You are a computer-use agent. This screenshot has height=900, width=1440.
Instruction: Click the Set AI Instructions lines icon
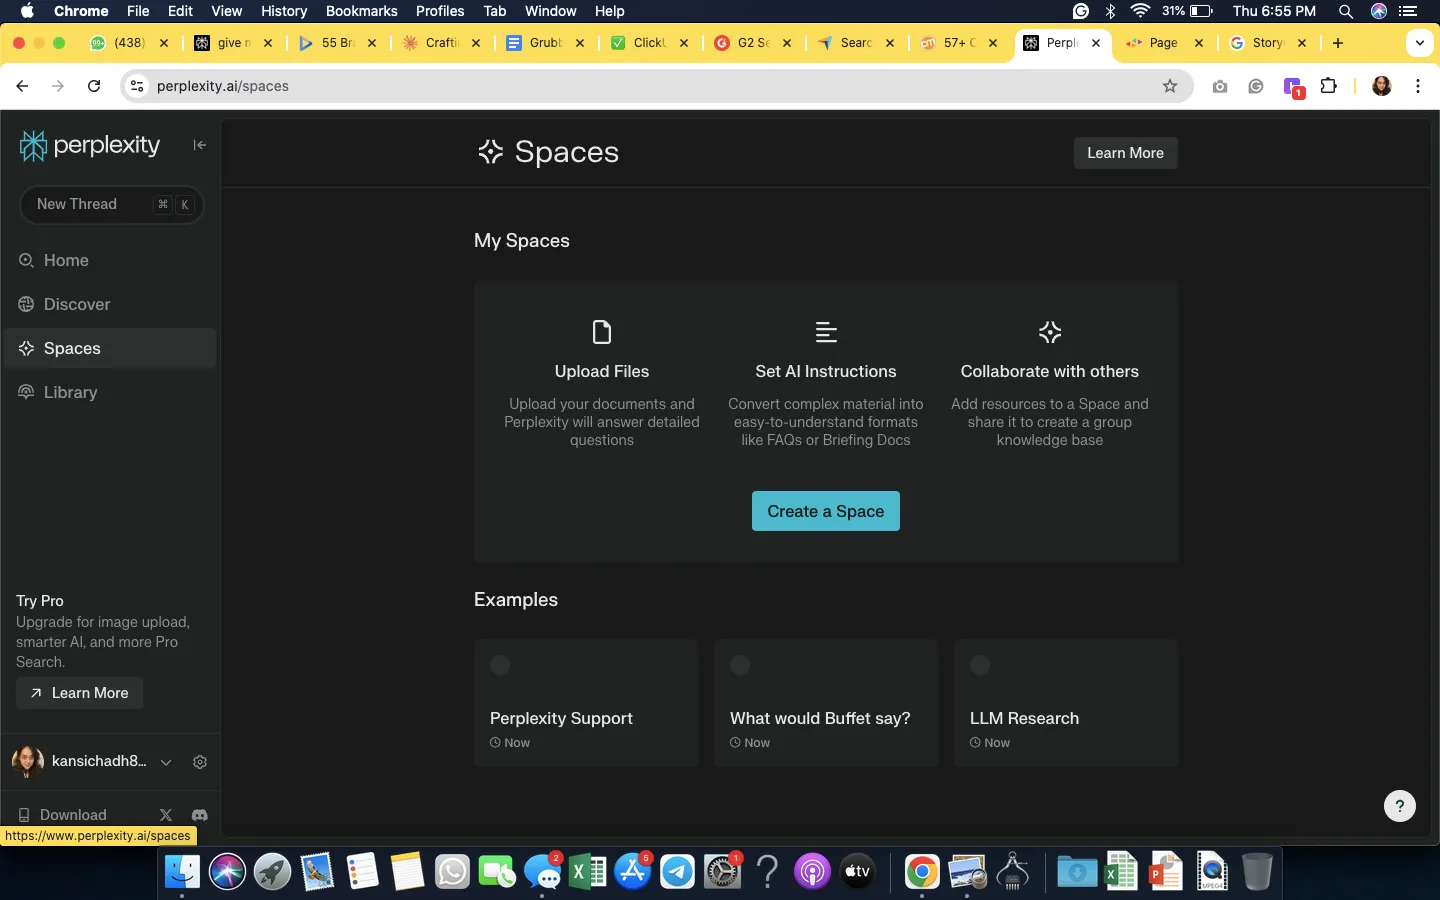pyautogui.click(x=826, y=332)
